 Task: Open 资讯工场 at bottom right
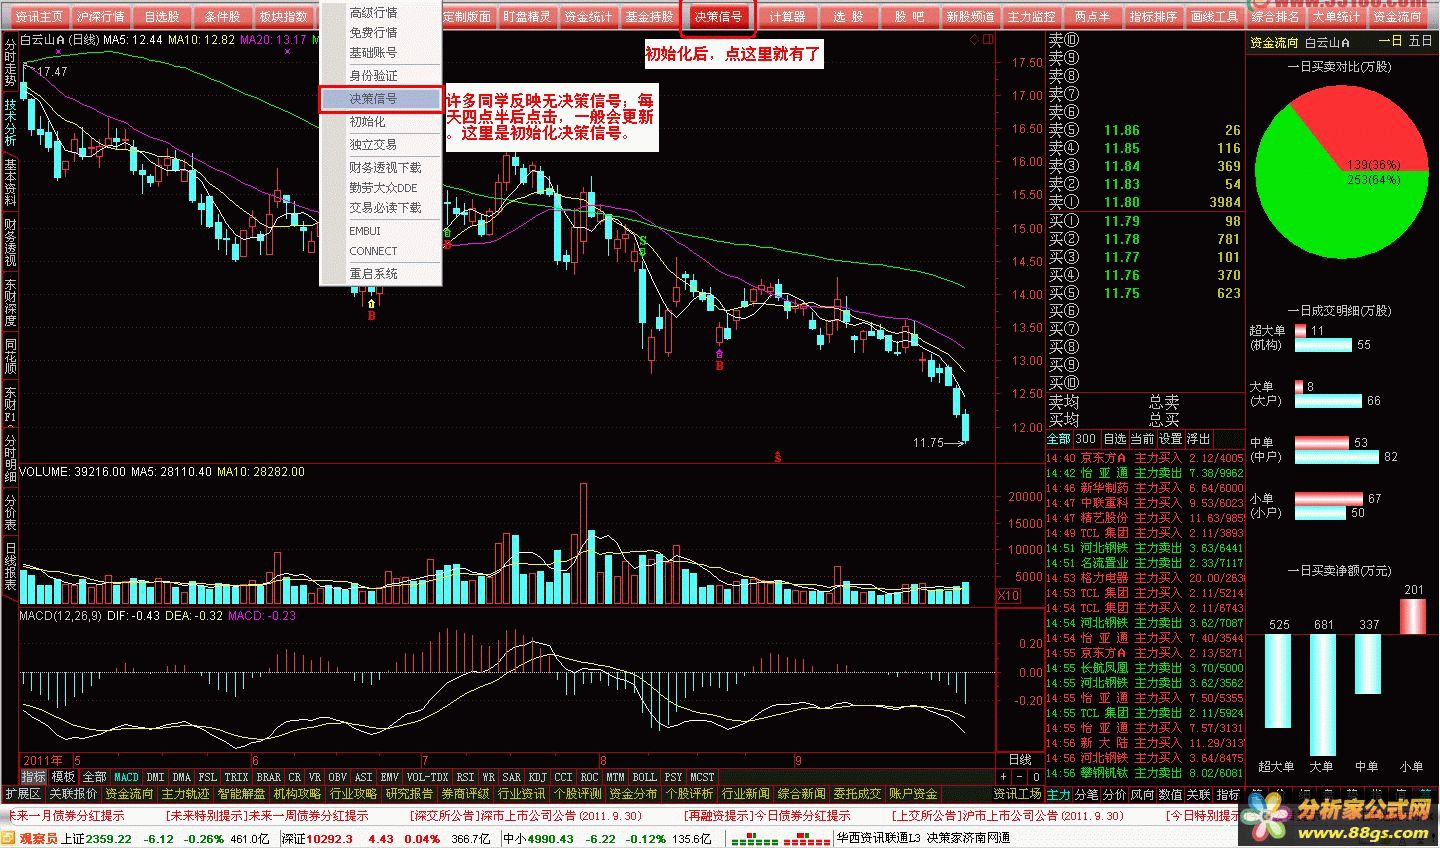(x=1017, y=794)
